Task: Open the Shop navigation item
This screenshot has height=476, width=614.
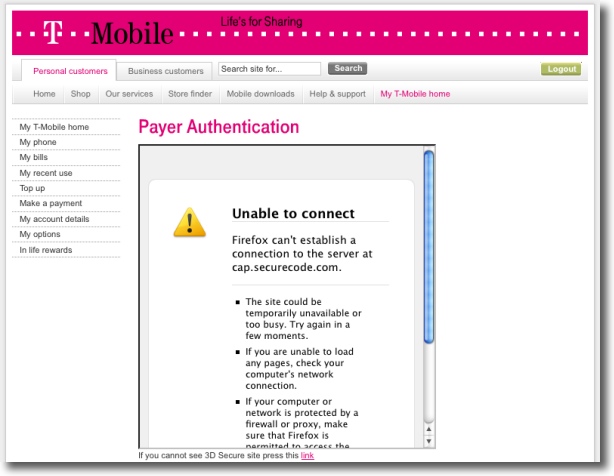Action: (80, 94)
